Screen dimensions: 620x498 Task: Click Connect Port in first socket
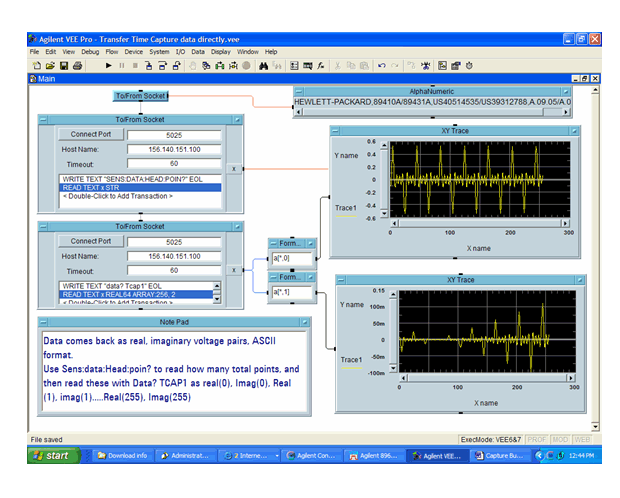(x=89, y=132)
